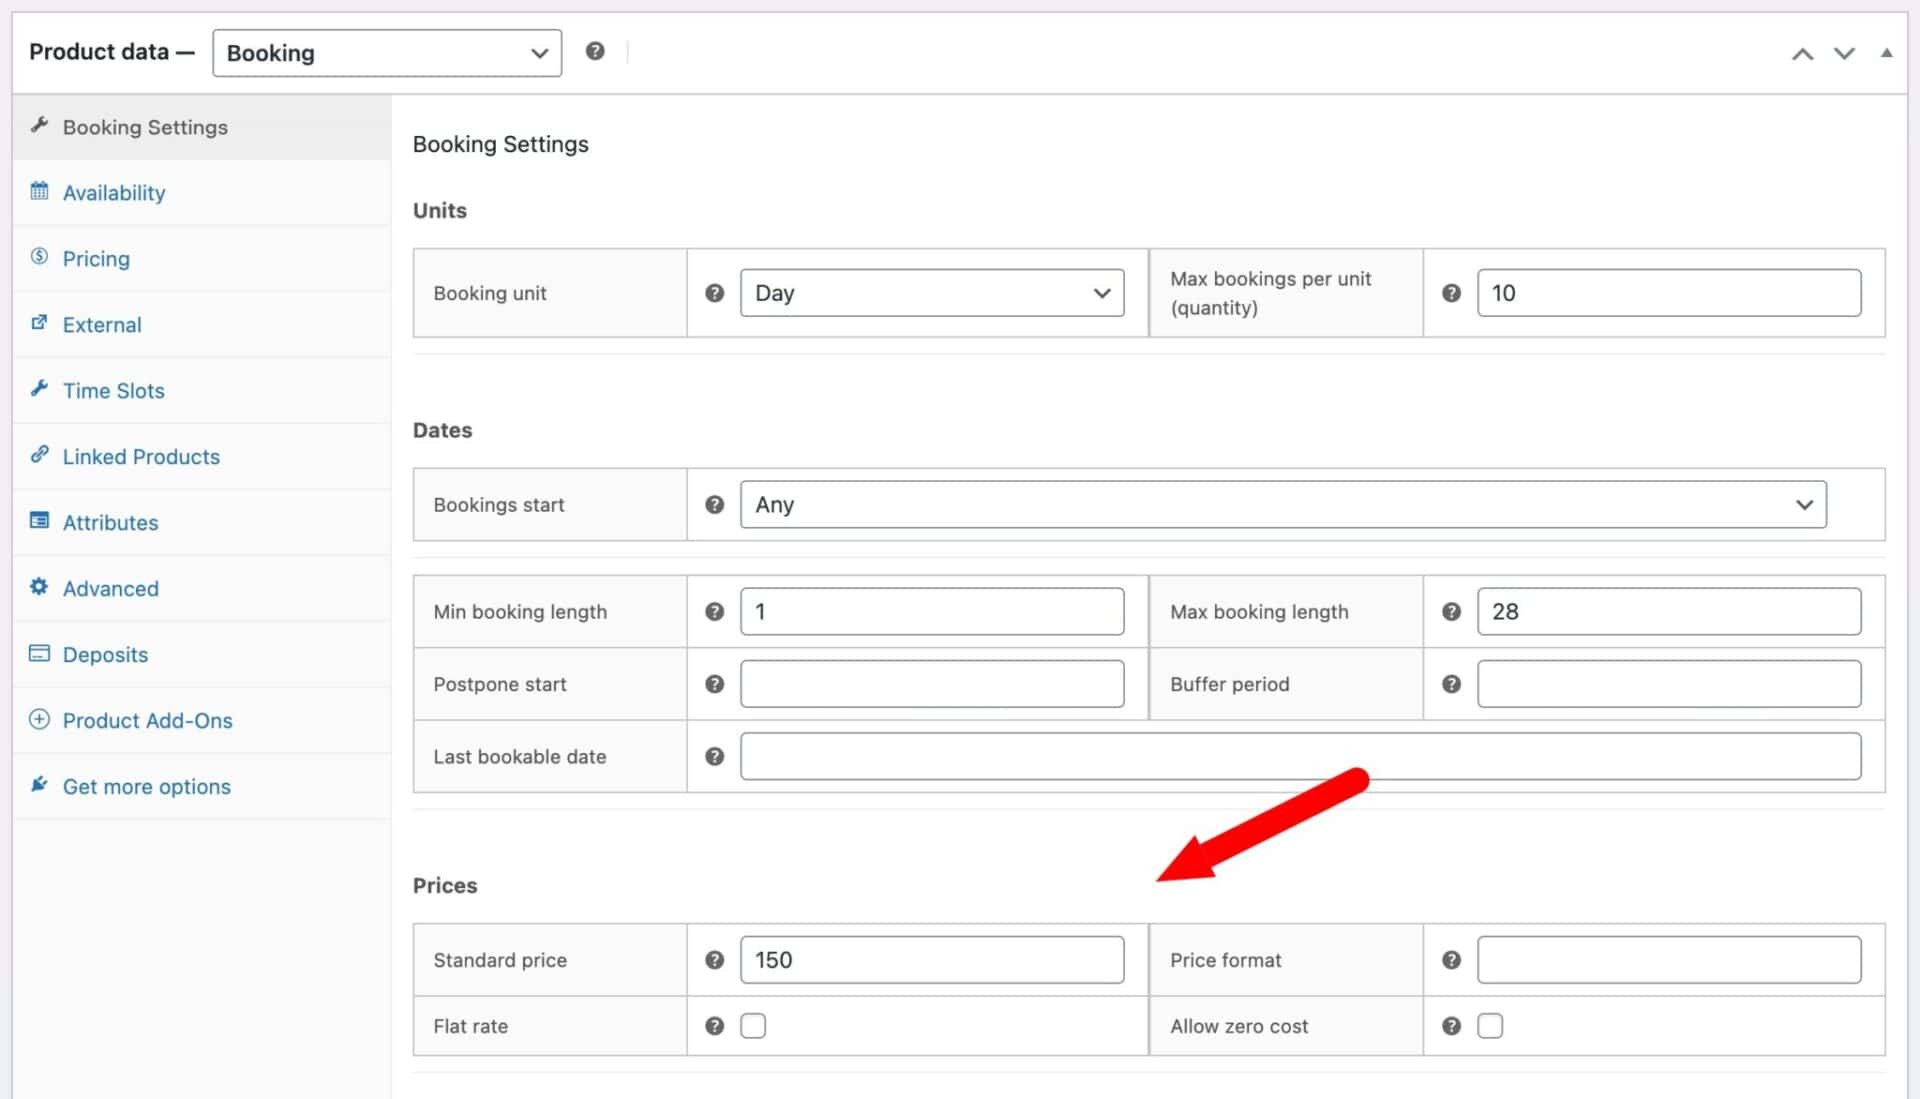Click the external-link icon beside External
This screenshot has width=1920, height=1099.
tap(39, 323)
